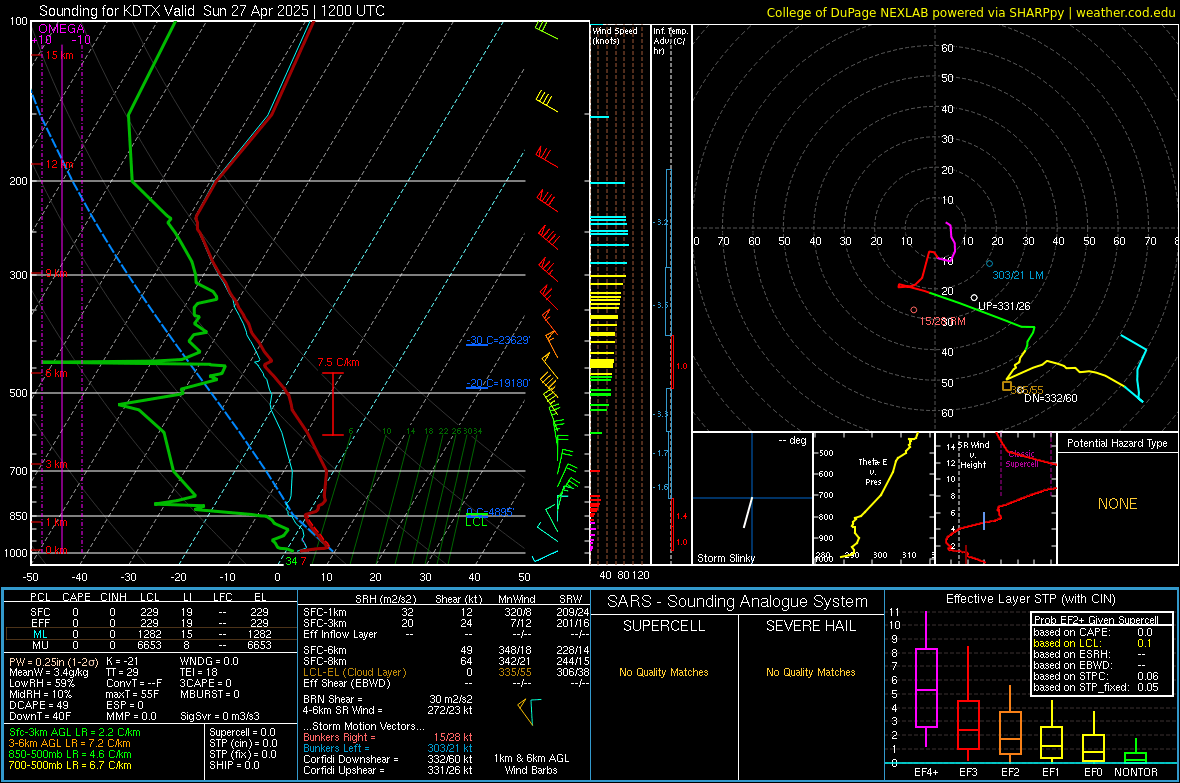The image size is (1180, 783).
Task: Click the 'TEI = 18' value
Action: pyautogui.click(x=199, y=672)
